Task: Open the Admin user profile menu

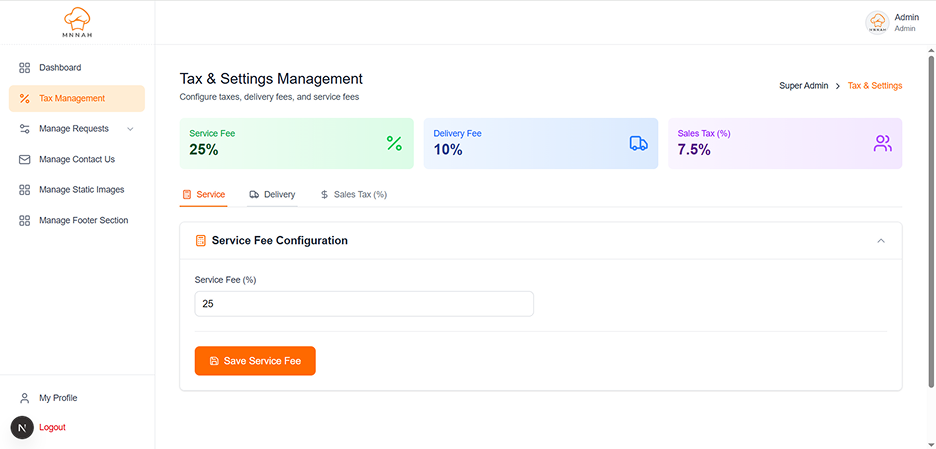Action: (906, 22)
